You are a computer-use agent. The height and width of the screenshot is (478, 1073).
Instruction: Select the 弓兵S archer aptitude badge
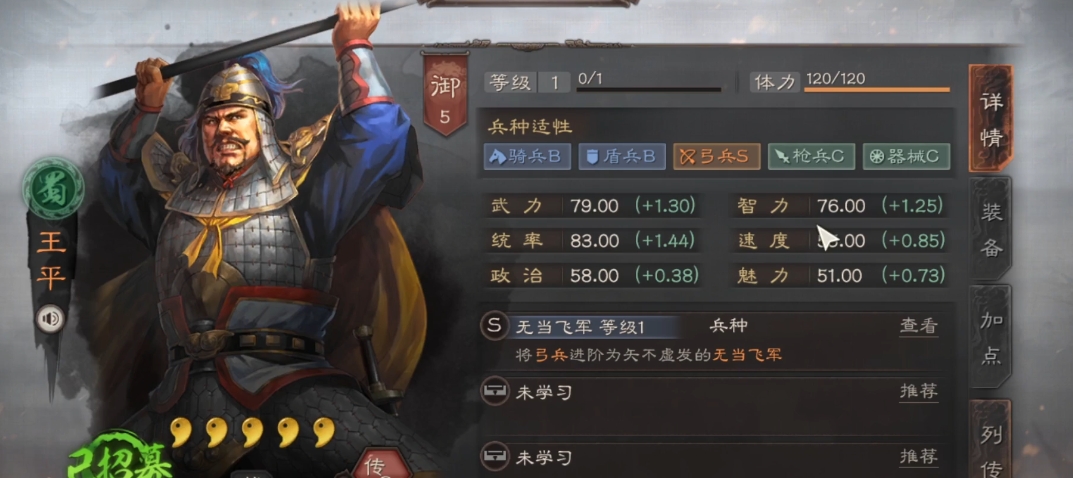(x=716, y=157)
